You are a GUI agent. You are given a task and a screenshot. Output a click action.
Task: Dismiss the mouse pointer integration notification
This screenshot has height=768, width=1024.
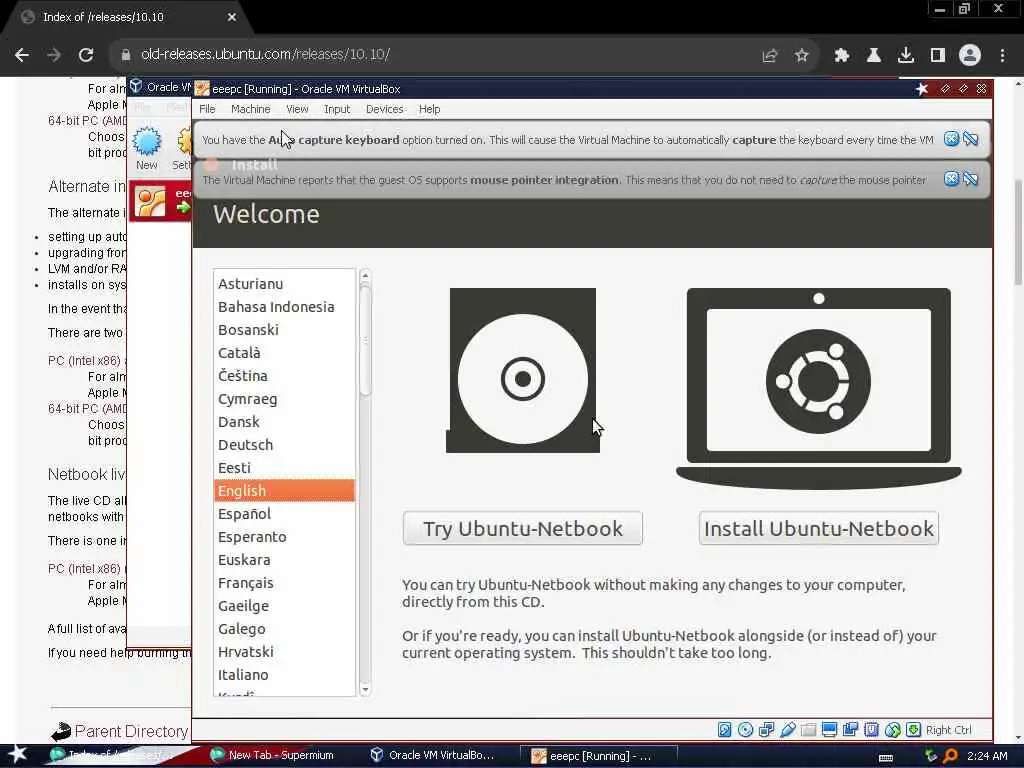pos(952,178)
